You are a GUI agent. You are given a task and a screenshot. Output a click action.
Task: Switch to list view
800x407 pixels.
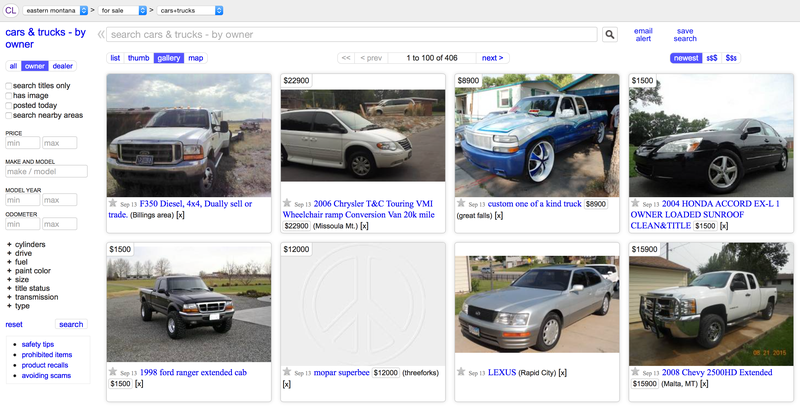coord(115,58)
